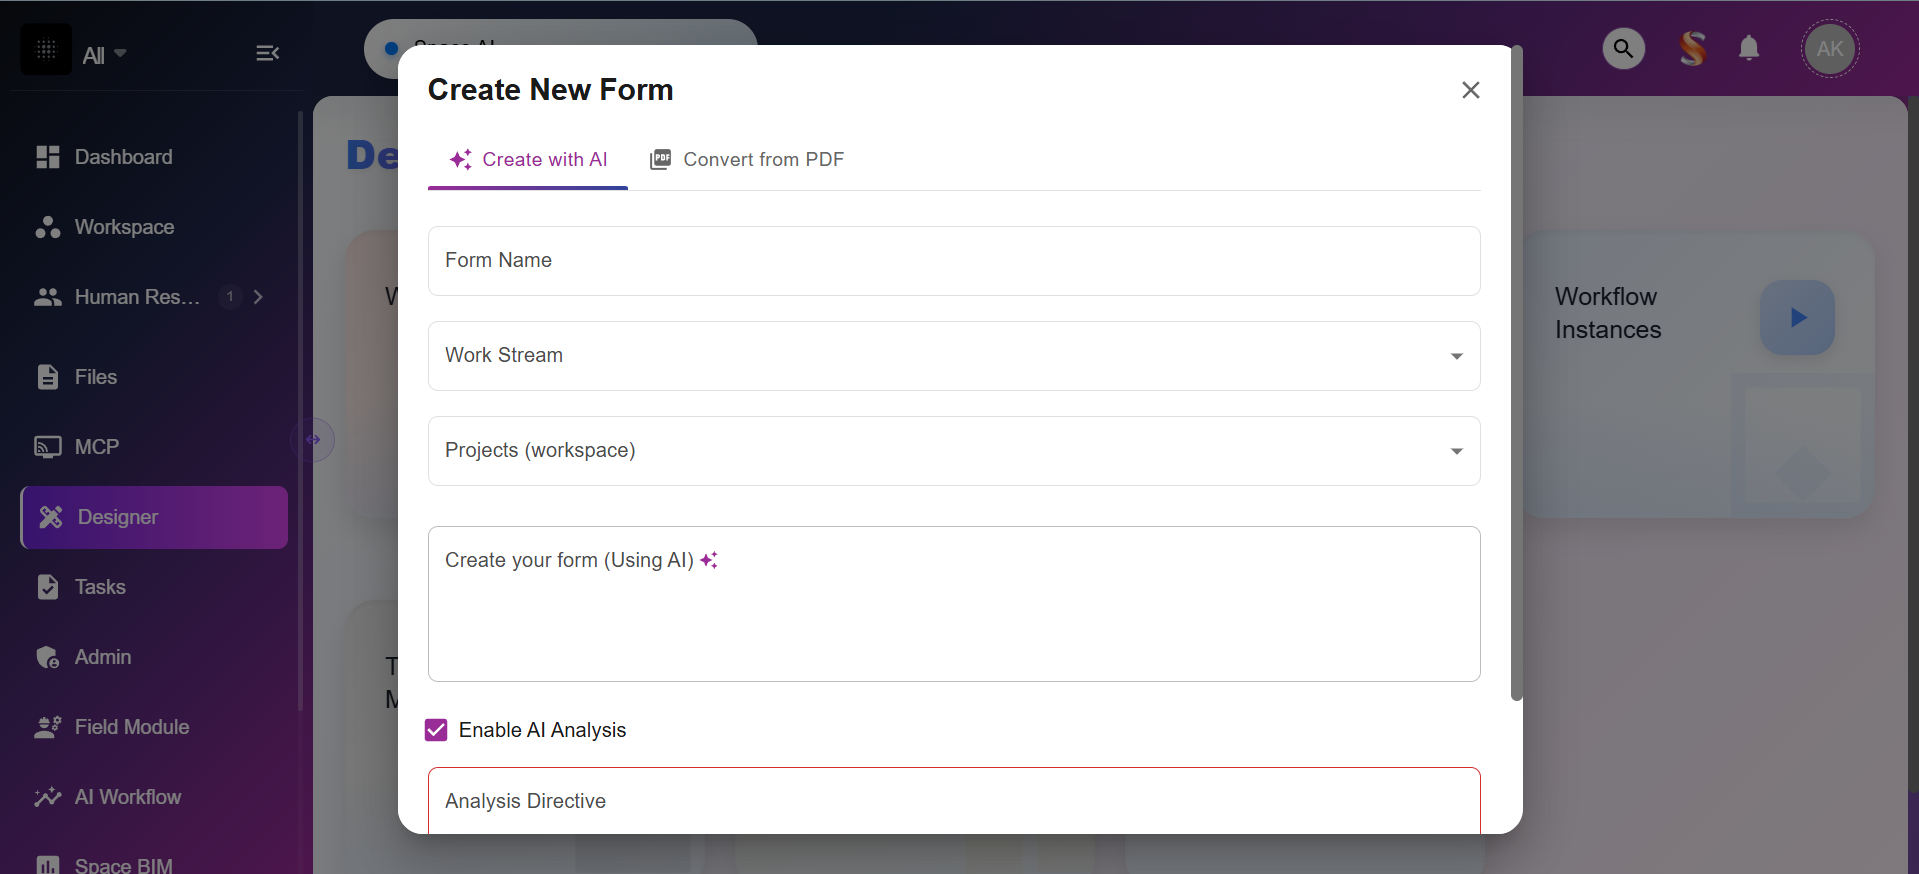Open the notifications bell
Viewport: 1919px width, 874px height.
(x=1748, y=49)
